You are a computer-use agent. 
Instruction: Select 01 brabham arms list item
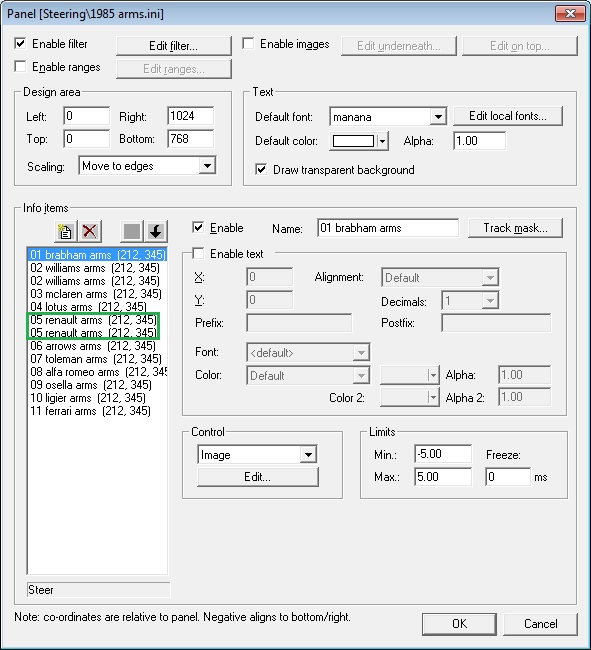coord(97,255)
